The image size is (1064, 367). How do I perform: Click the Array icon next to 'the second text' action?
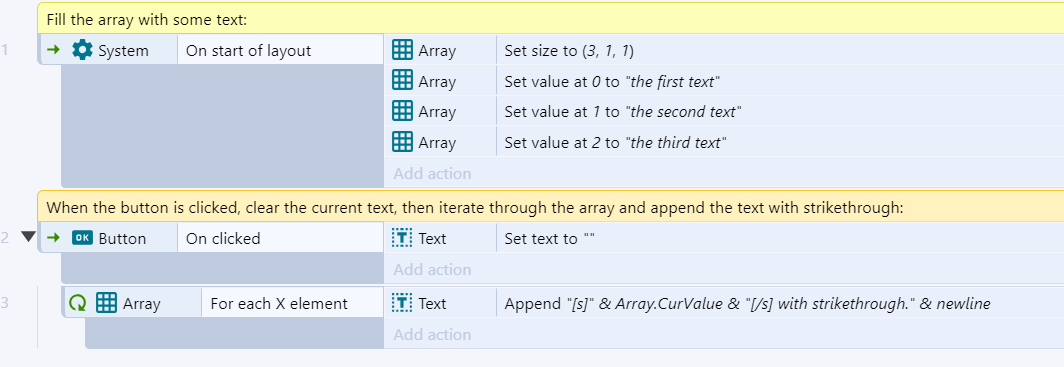coord(402,111)
